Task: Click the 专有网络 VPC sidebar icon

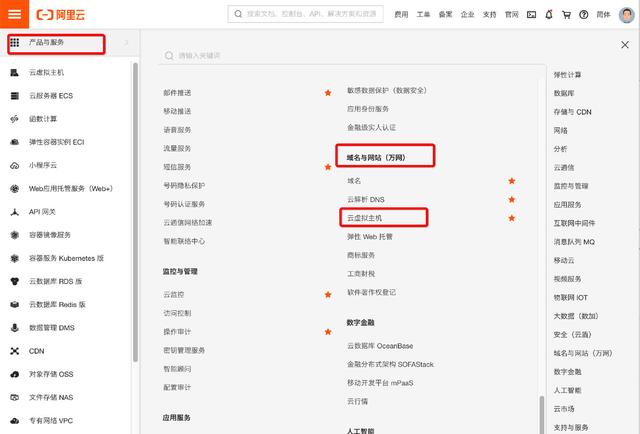Action: [15, 421]
